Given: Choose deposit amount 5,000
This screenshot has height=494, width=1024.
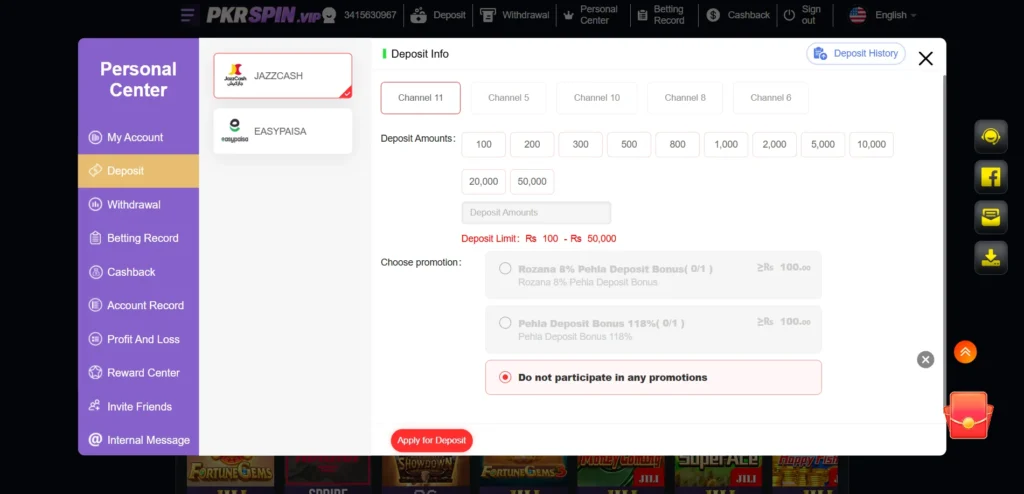Looking at the screenshot, I should [x=823, y=144].
